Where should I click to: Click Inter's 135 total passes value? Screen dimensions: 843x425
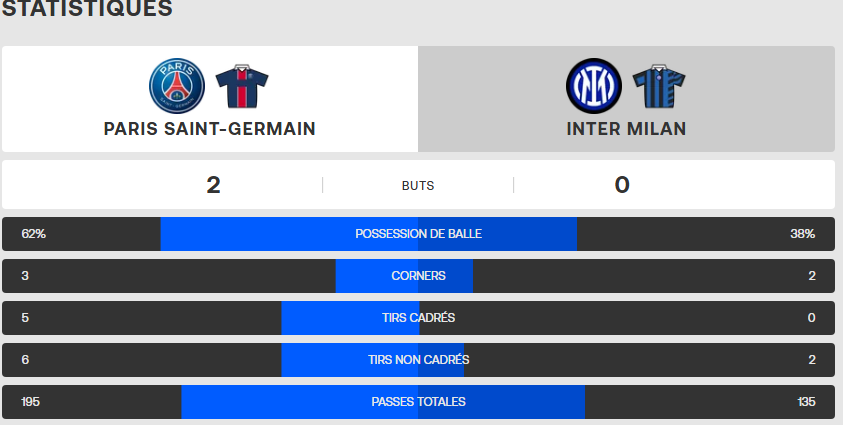click(806, 402)
